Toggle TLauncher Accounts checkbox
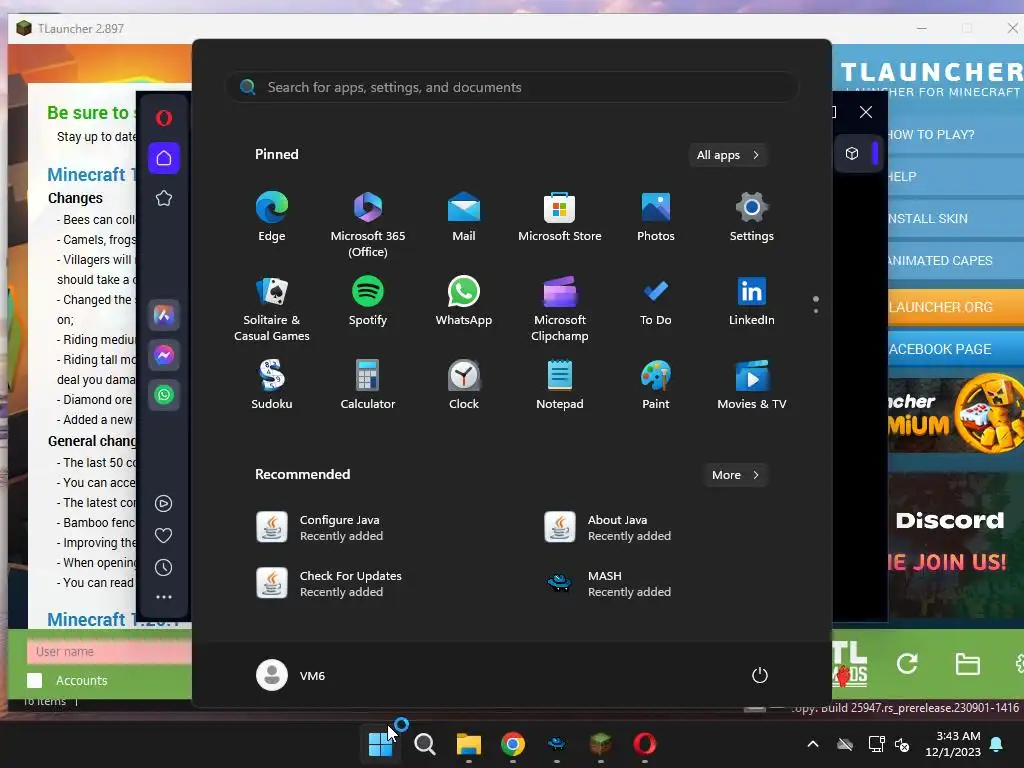Viewport: 1024px width, 768px height. pos(35,680)
